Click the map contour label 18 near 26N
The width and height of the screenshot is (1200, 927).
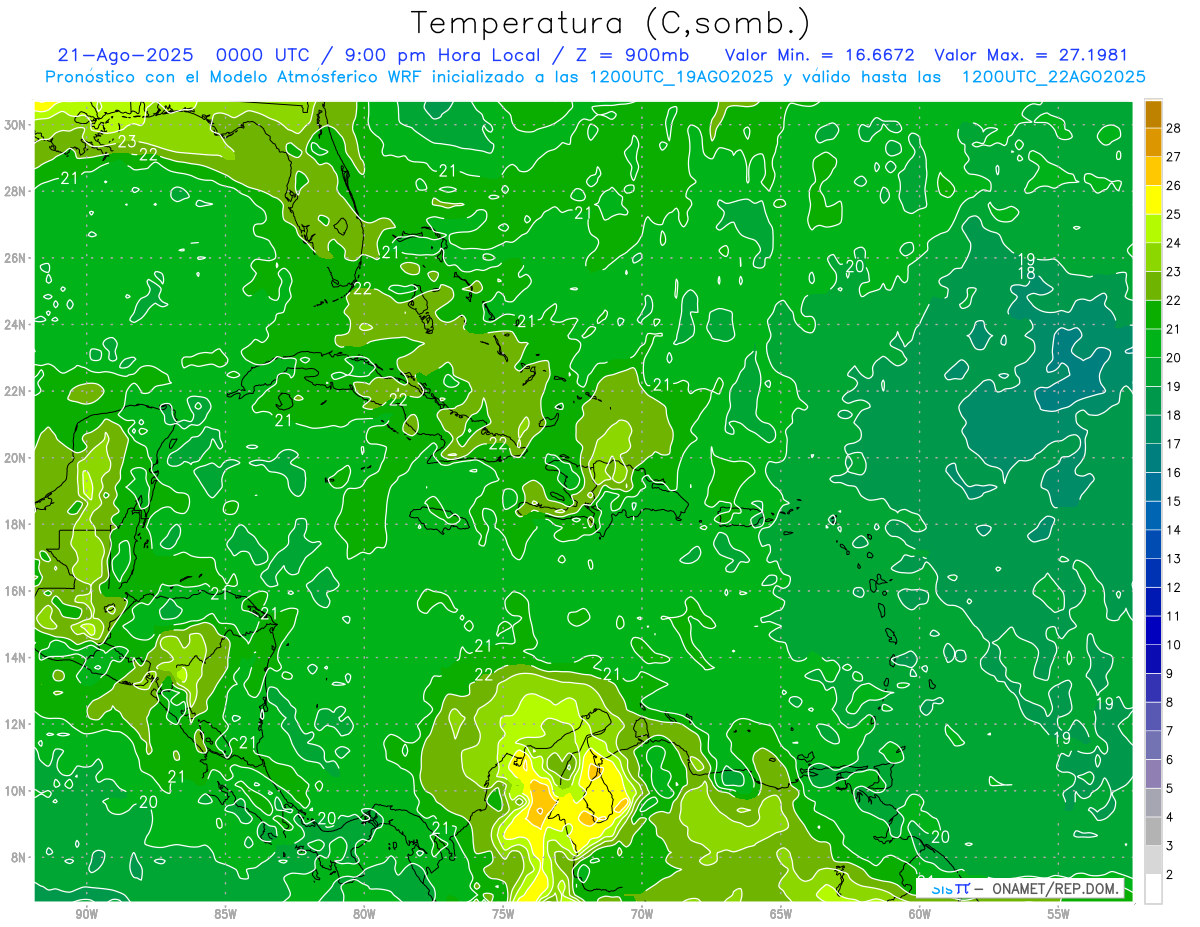1026,273
